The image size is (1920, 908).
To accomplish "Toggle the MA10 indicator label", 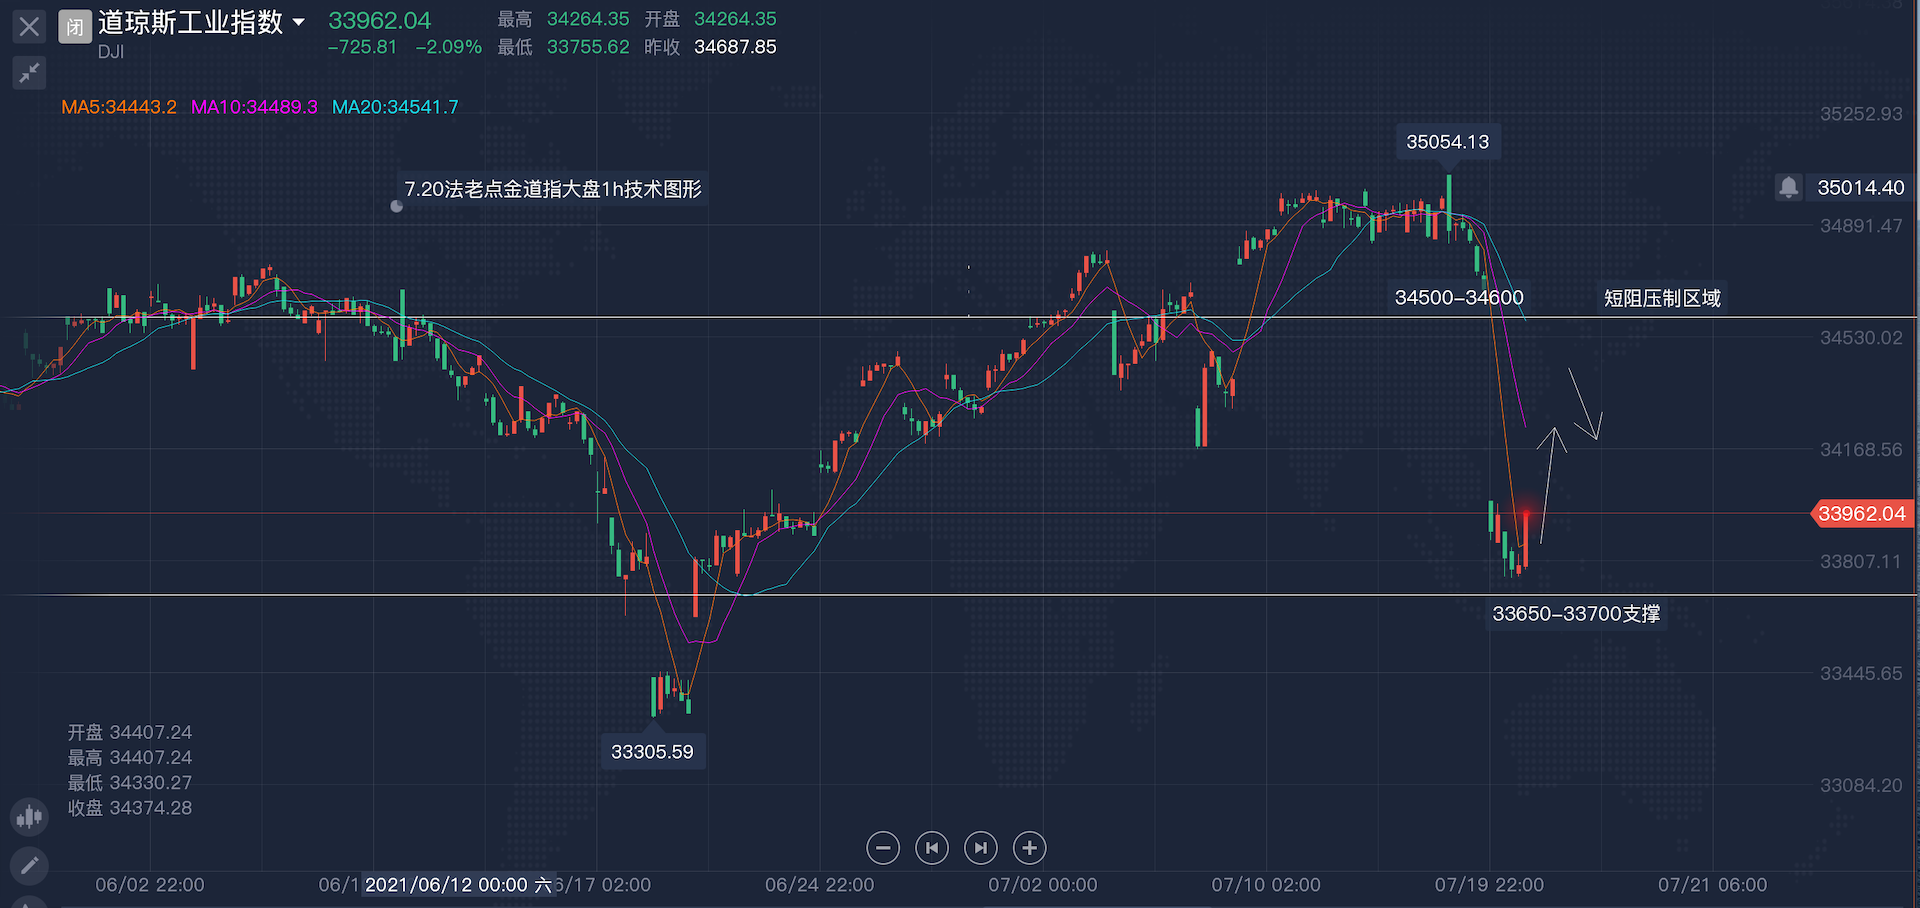I will [x=254, y=107].
